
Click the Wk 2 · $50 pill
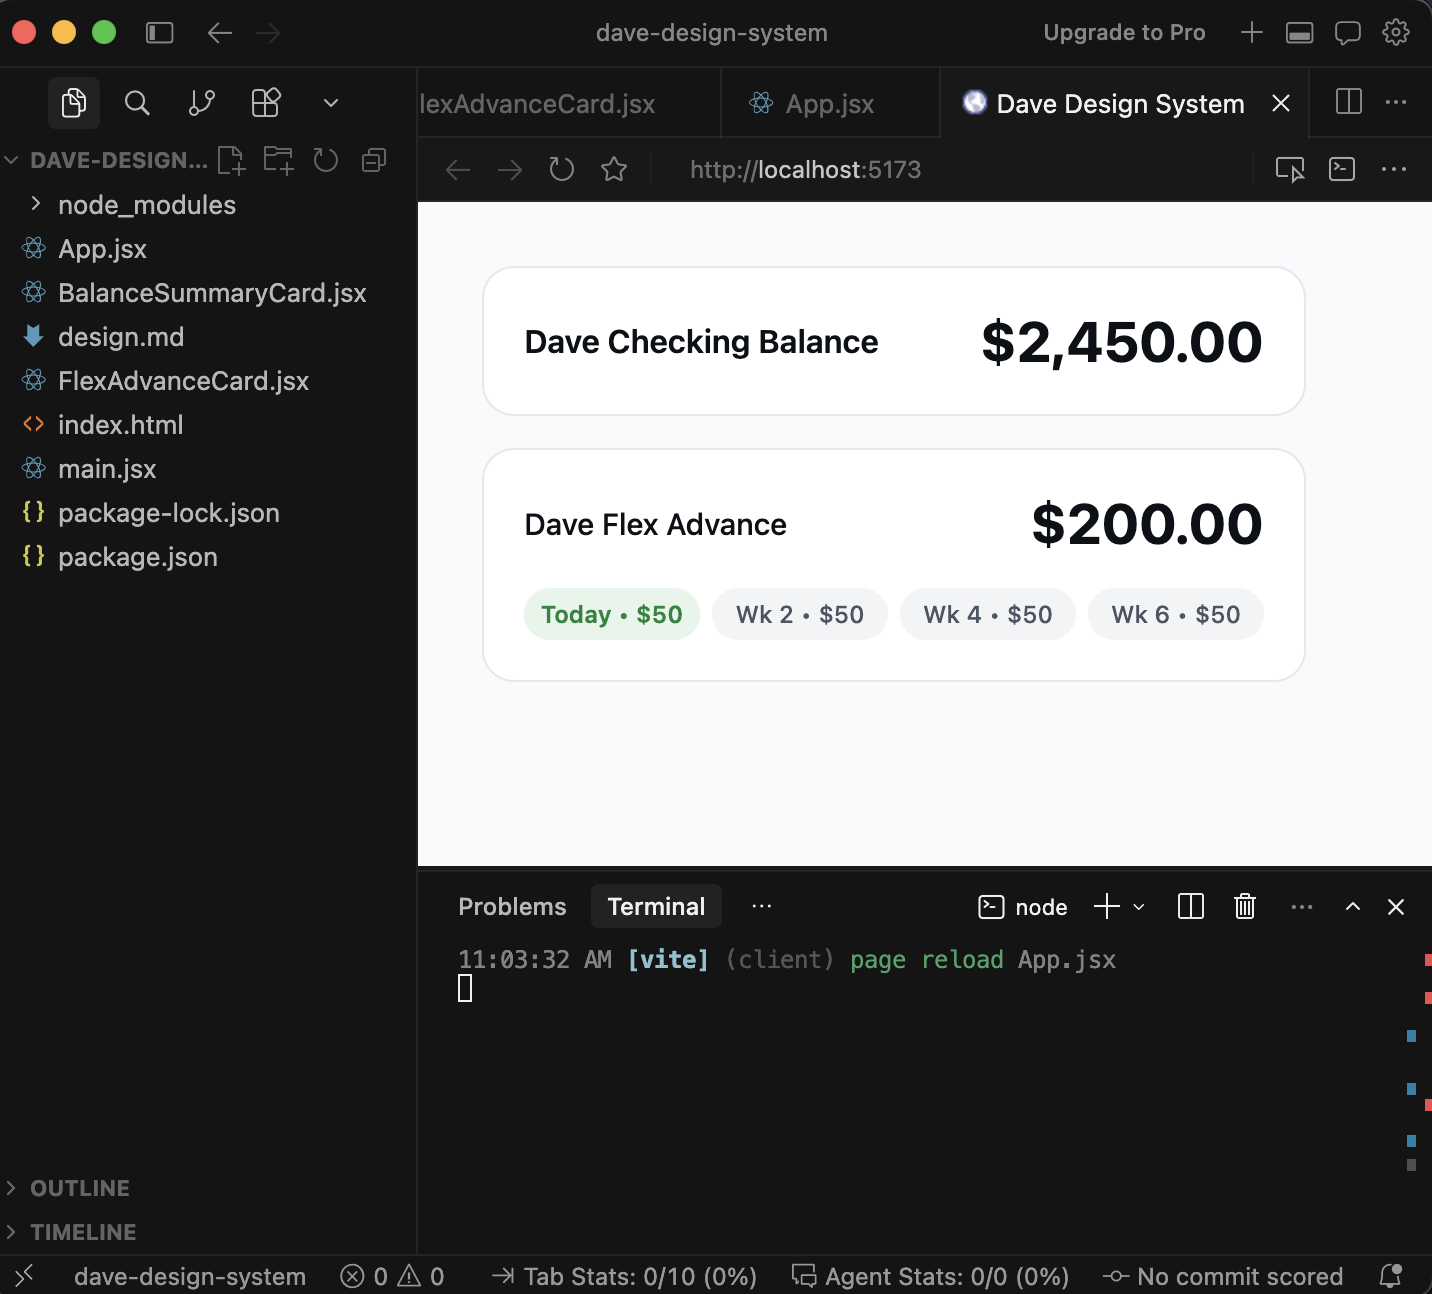click(800, 614)
